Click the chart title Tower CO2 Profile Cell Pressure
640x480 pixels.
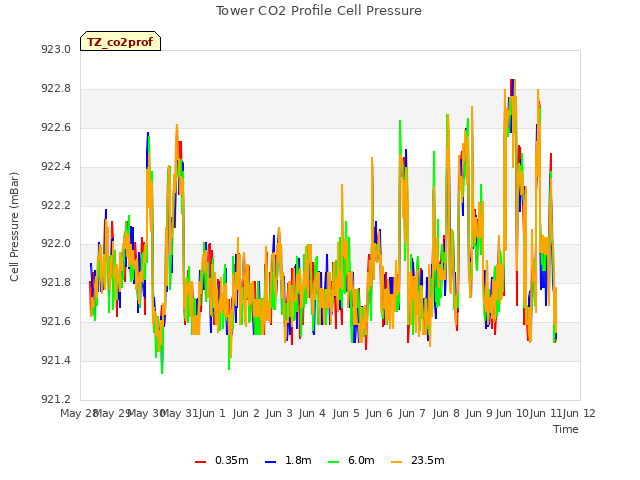(318, 11)
